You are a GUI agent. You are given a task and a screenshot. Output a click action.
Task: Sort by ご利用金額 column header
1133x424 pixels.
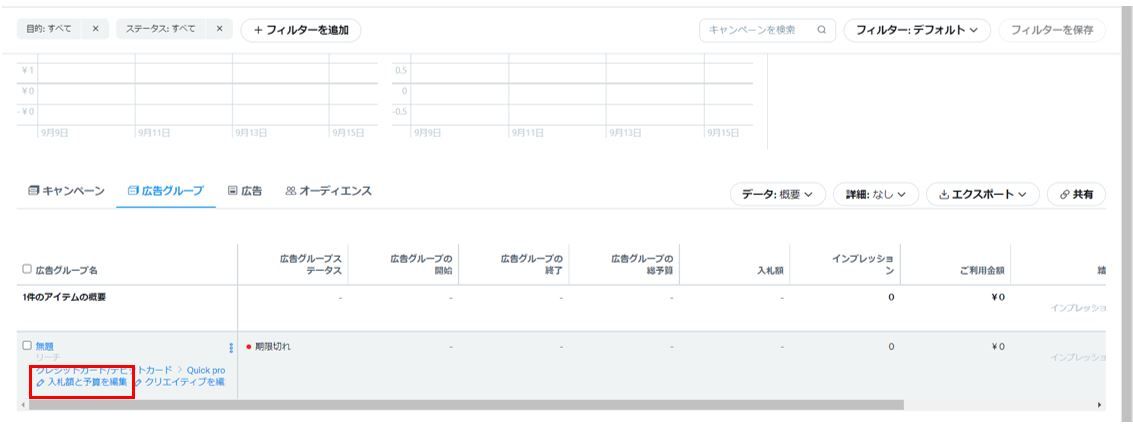coord(982,271)
